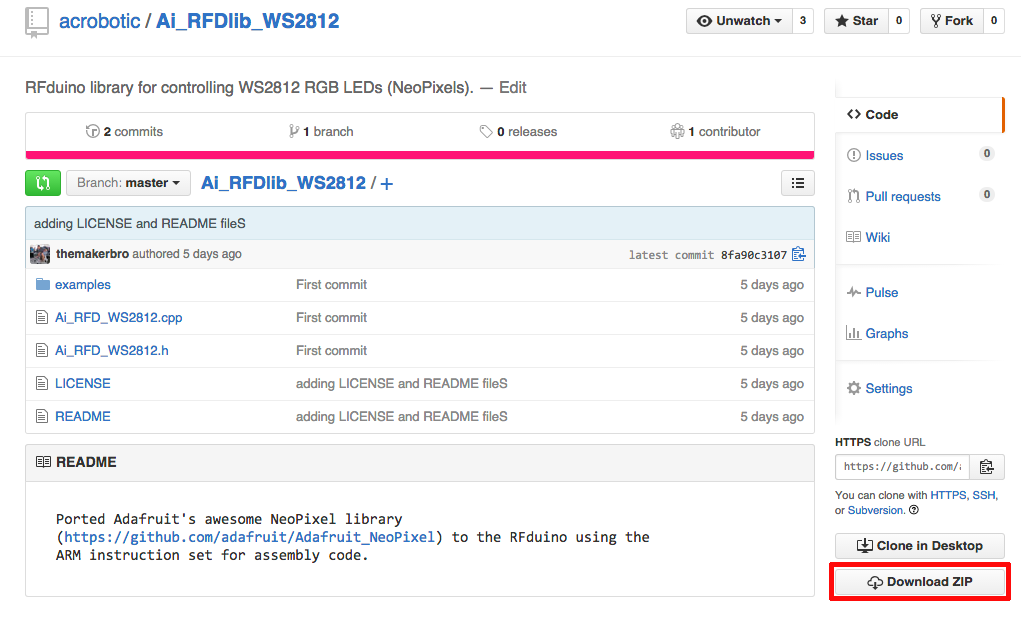The image size is (1021, 617).
Task: Switch clone URL to Subversion
Action: pyautogui.click(x=876, y=510)
